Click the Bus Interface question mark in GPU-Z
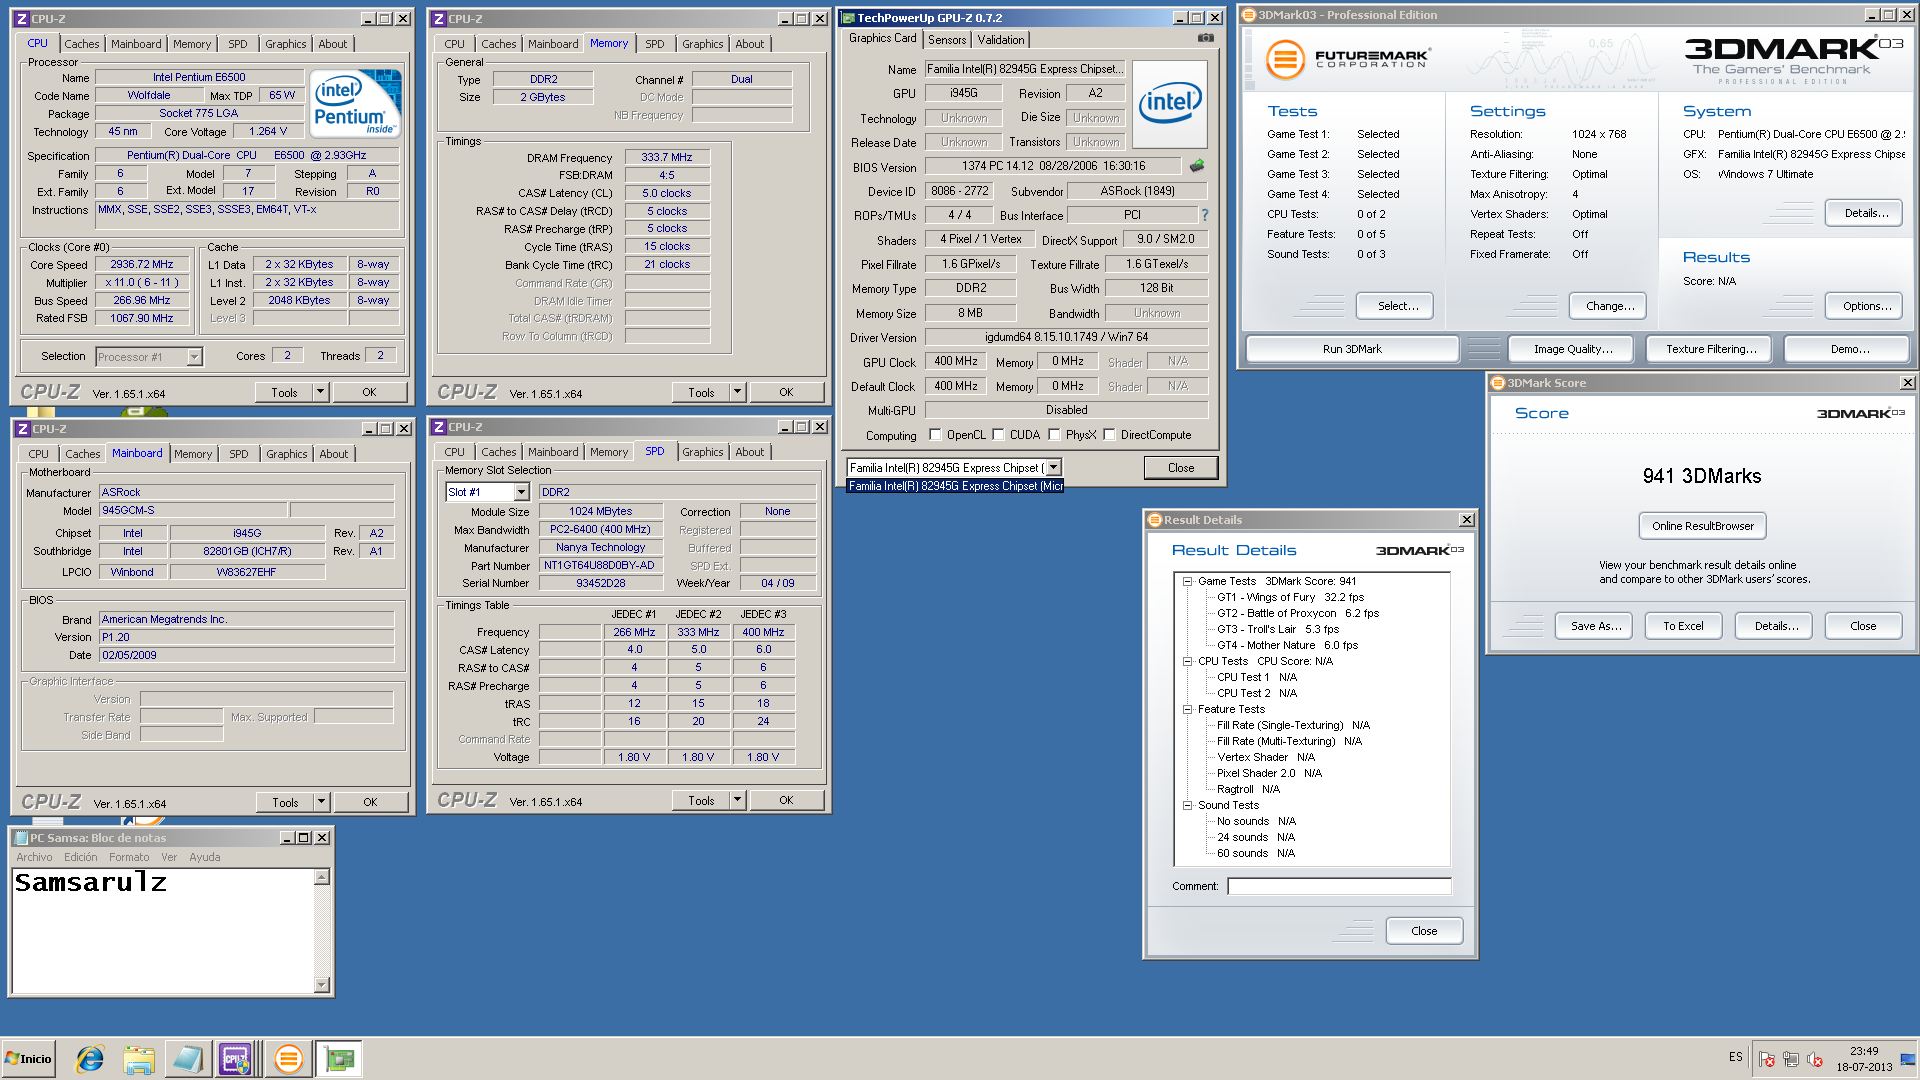Image resolution: width=1920 pixels, height=1080 pixels. pos(1205,215)
